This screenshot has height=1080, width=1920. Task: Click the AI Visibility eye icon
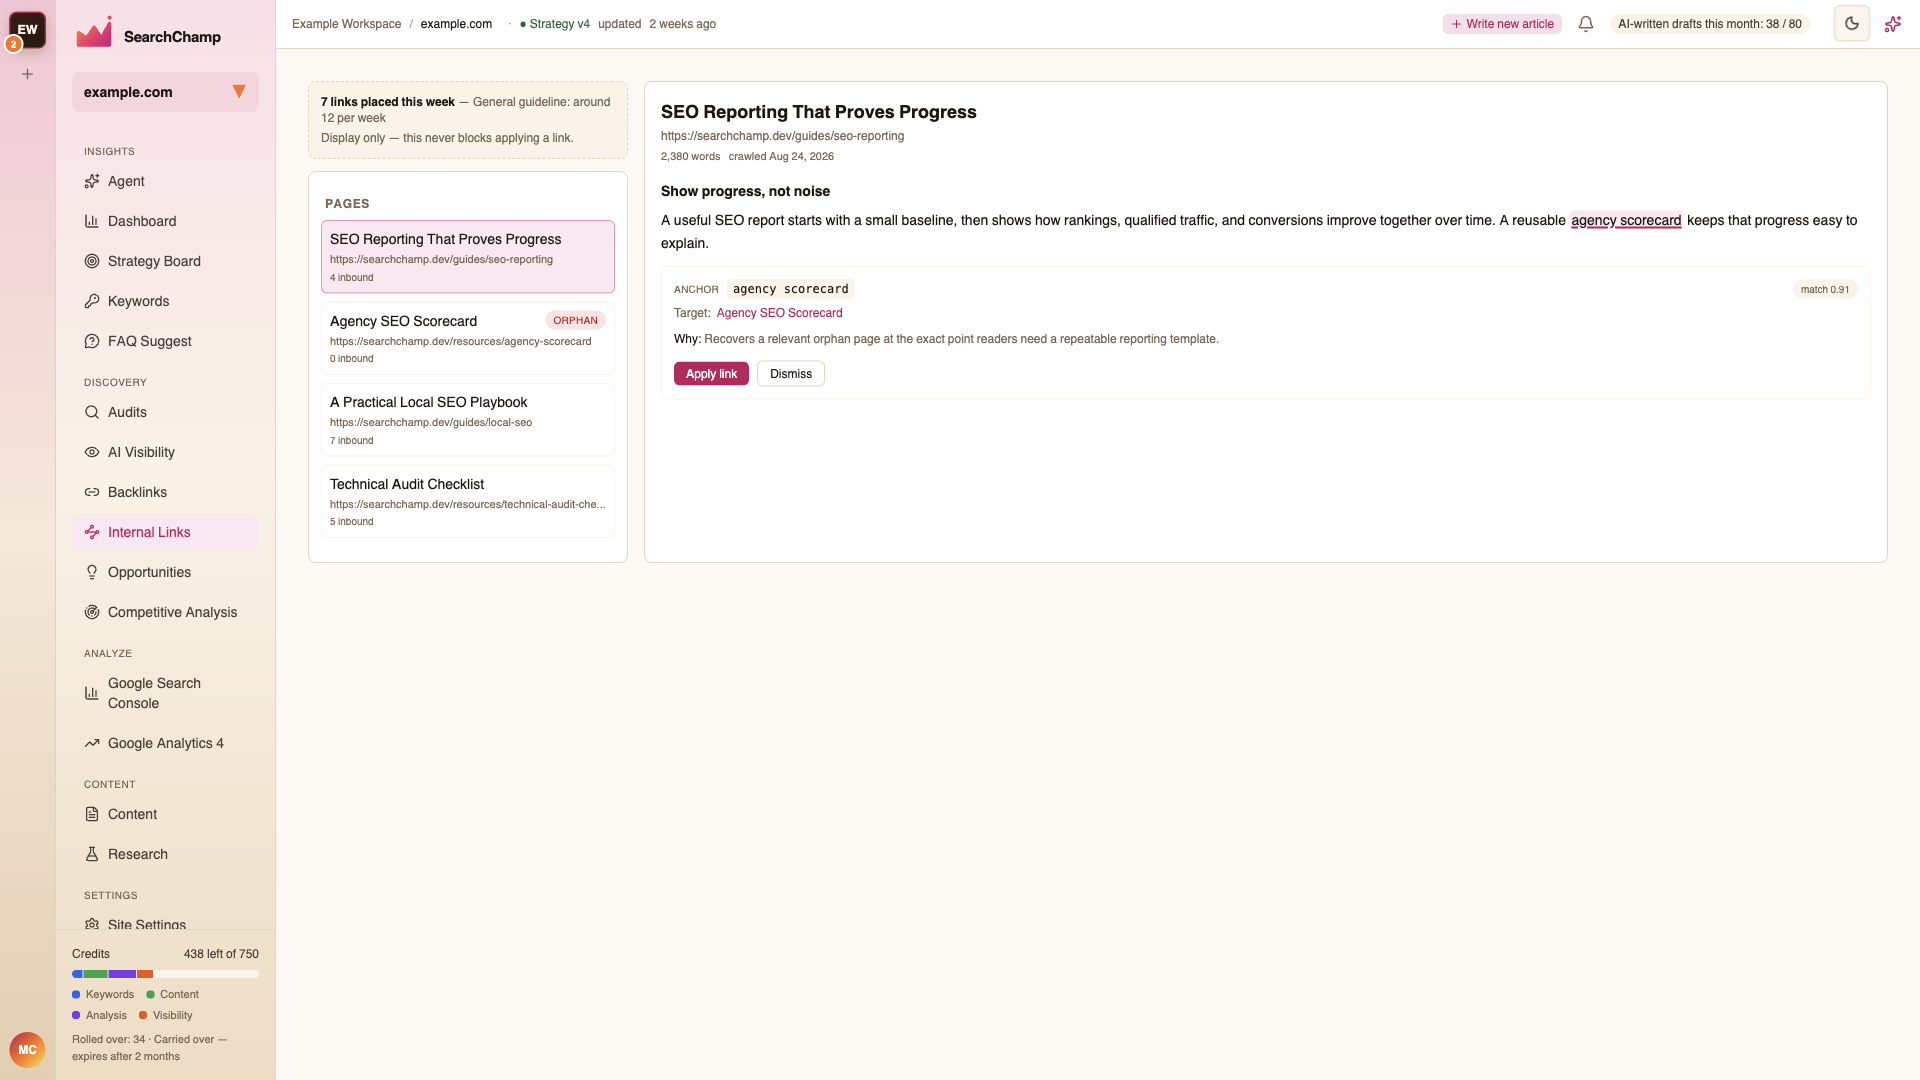[x=92, y=452]
